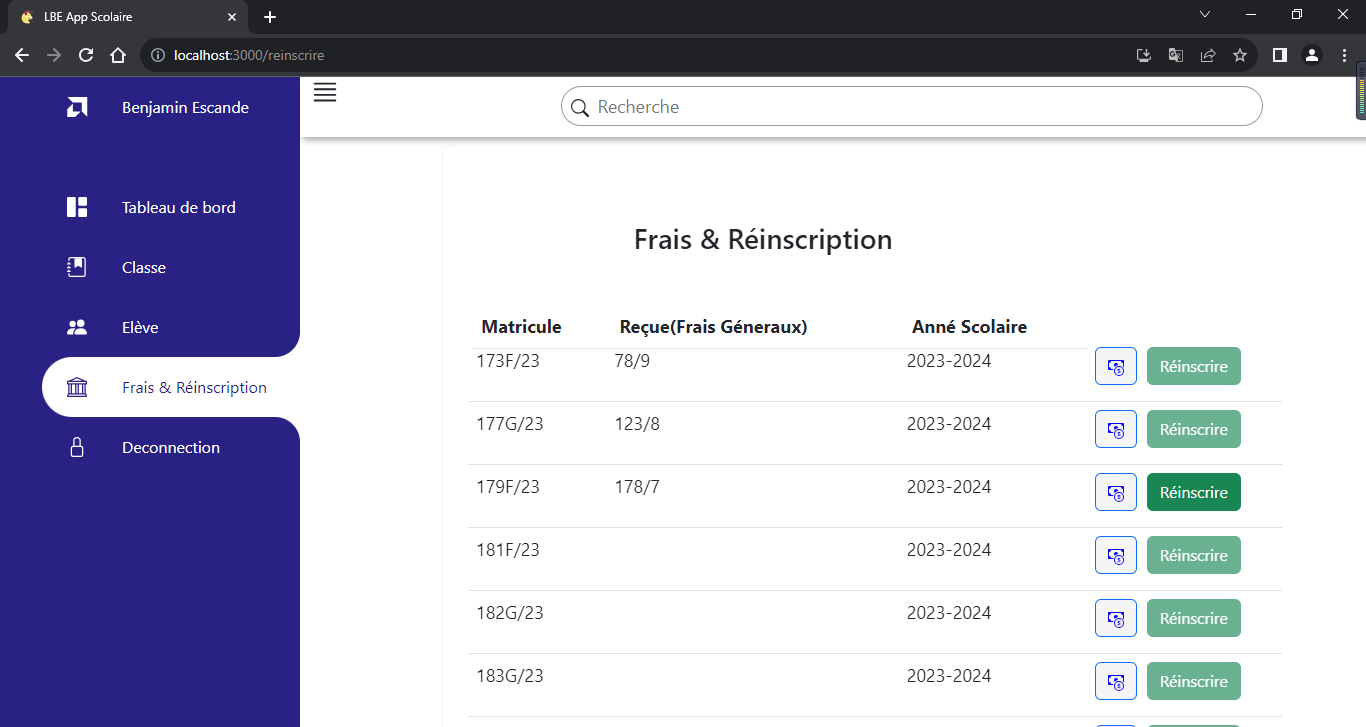Viewport: 1366px width, 727px height.
Task: Select the Classe notebook icon in the sidebar
Action: (76, 267)
